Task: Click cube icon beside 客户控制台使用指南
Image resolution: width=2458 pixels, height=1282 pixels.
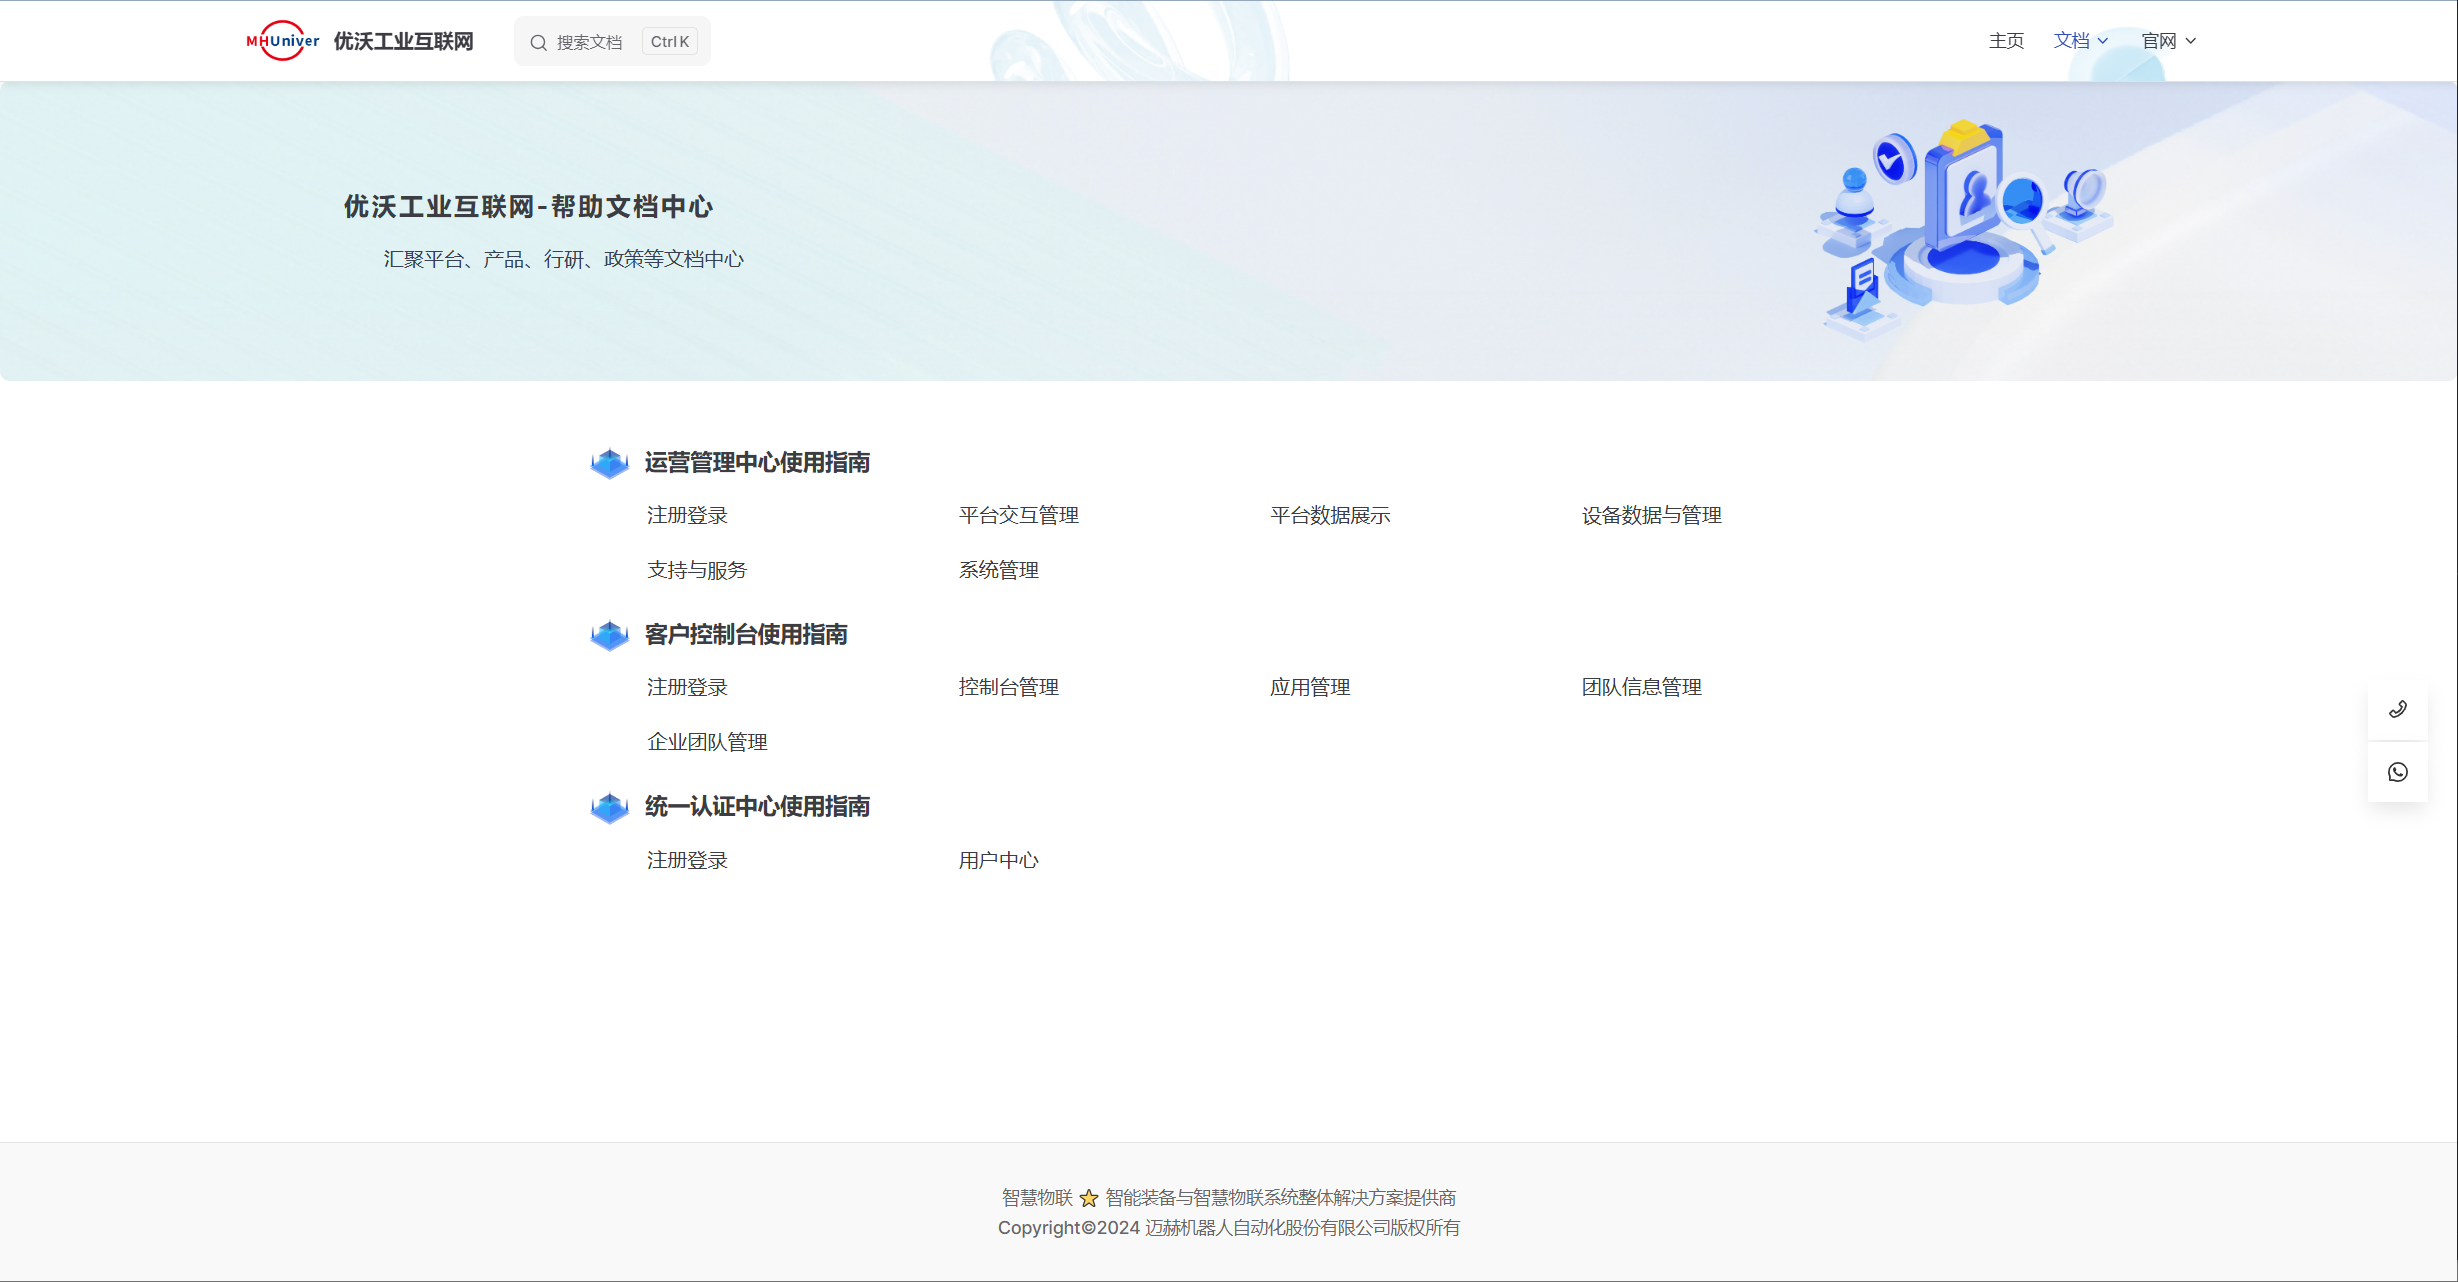Action: click(x=609, y=635)
